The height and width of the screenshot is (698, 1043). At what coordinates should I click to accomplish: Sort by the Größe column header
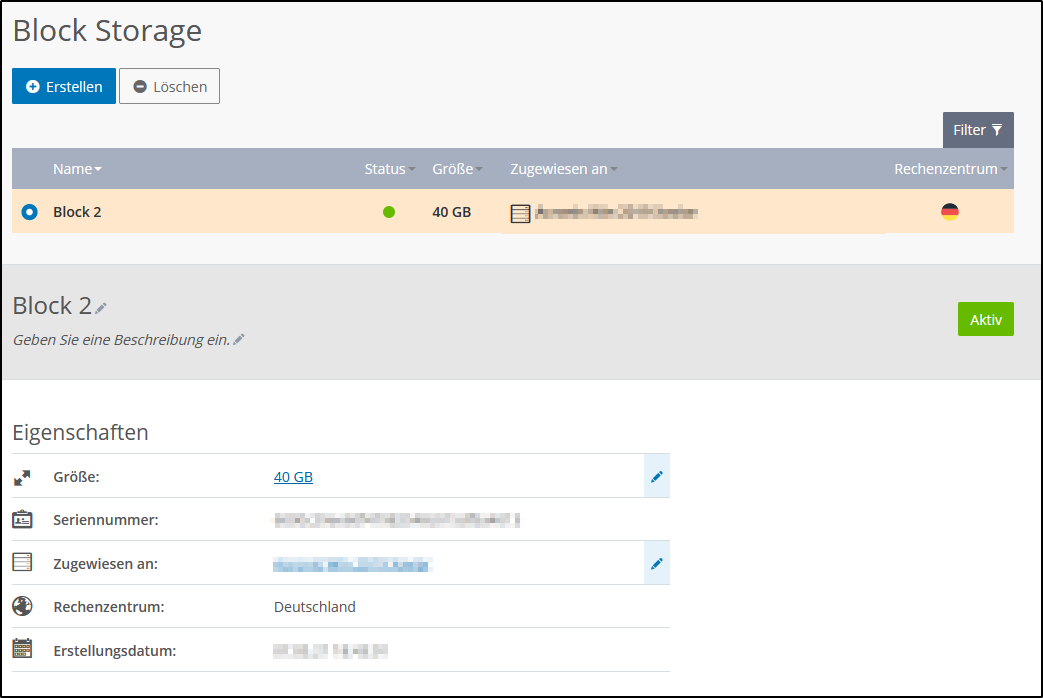(x=455, y=168)
